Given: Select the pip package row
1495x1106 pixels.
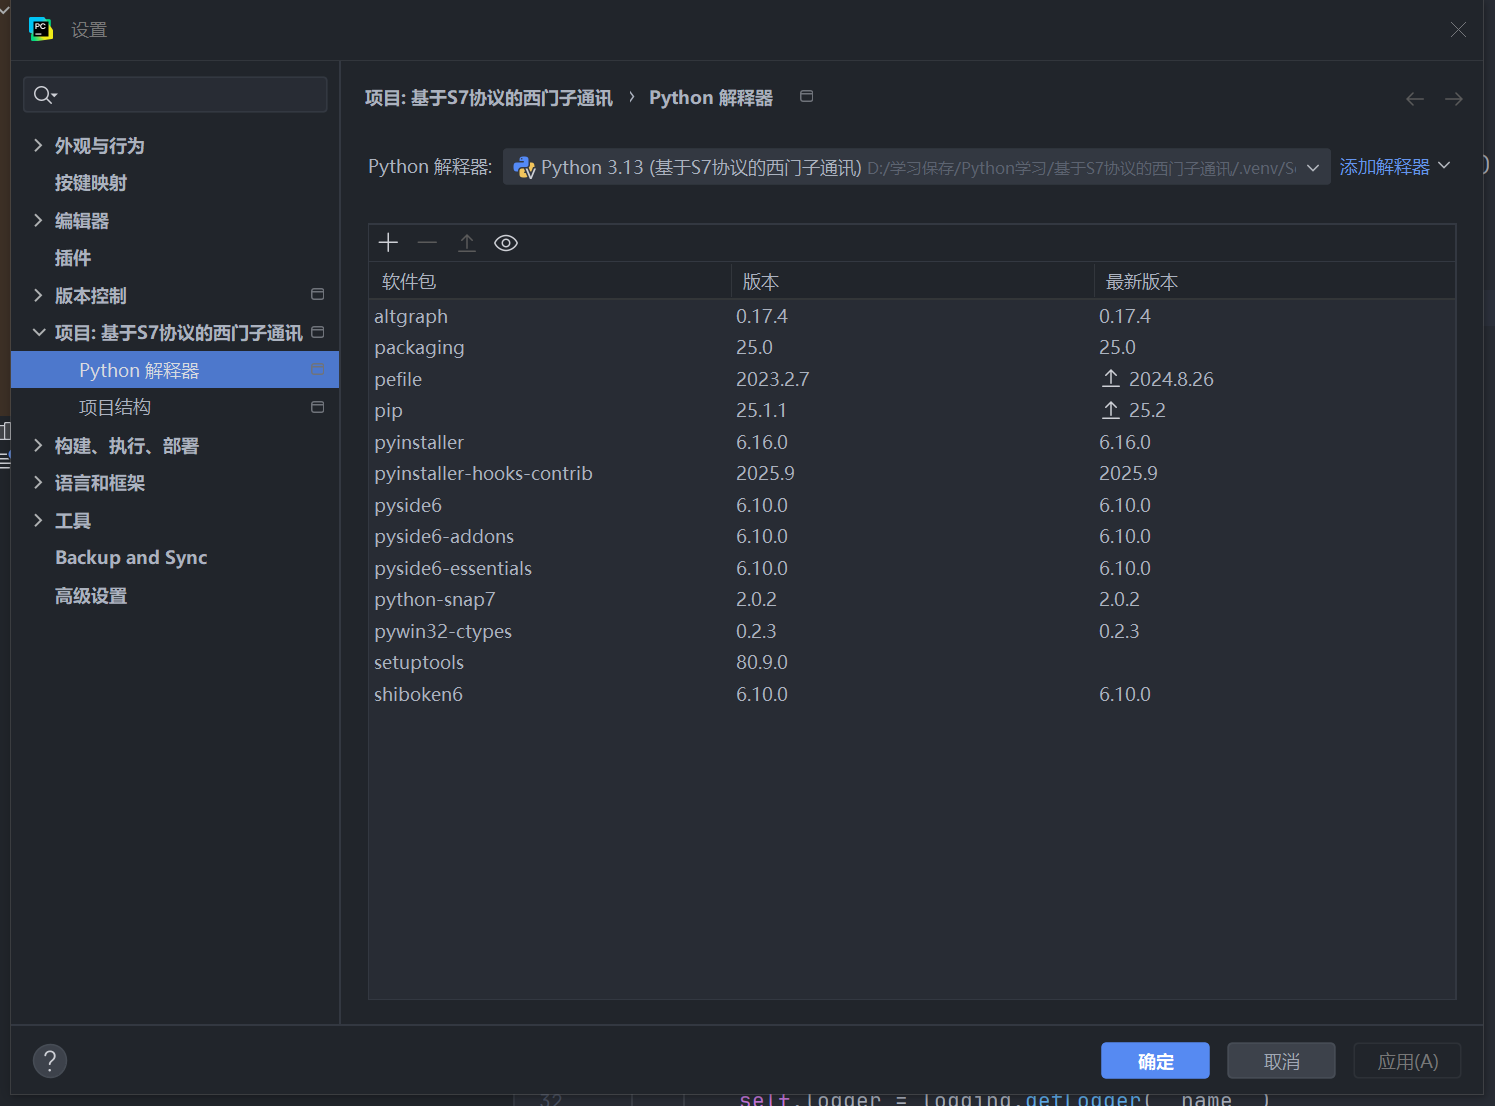Looking at the screenshot, I should pos(912,410).
